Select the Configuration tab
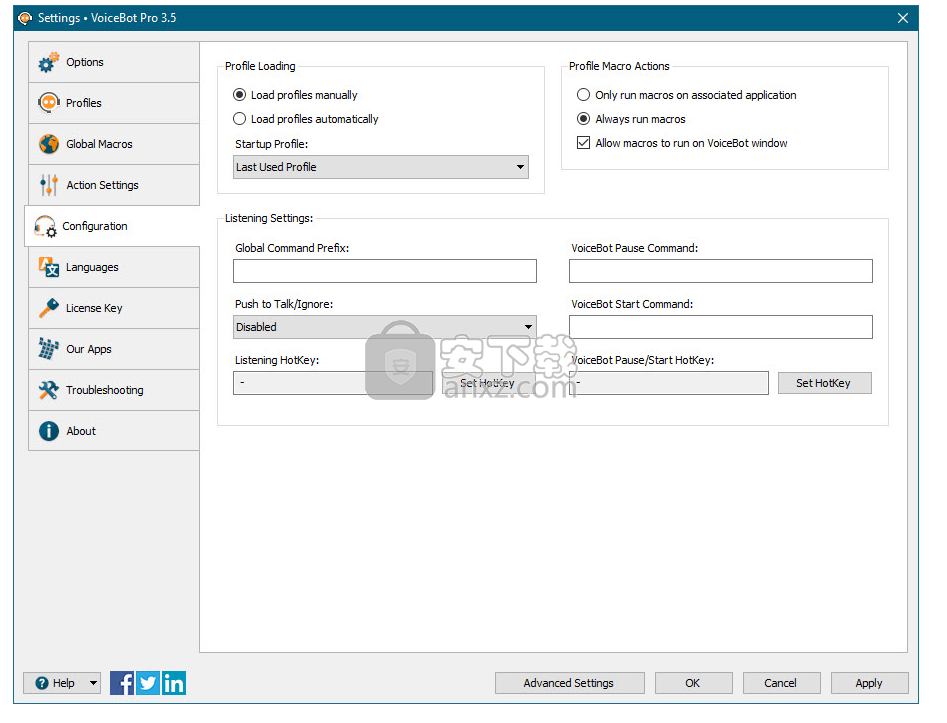The height and width of the screenshot is (723, 947). tap(112, 227)
